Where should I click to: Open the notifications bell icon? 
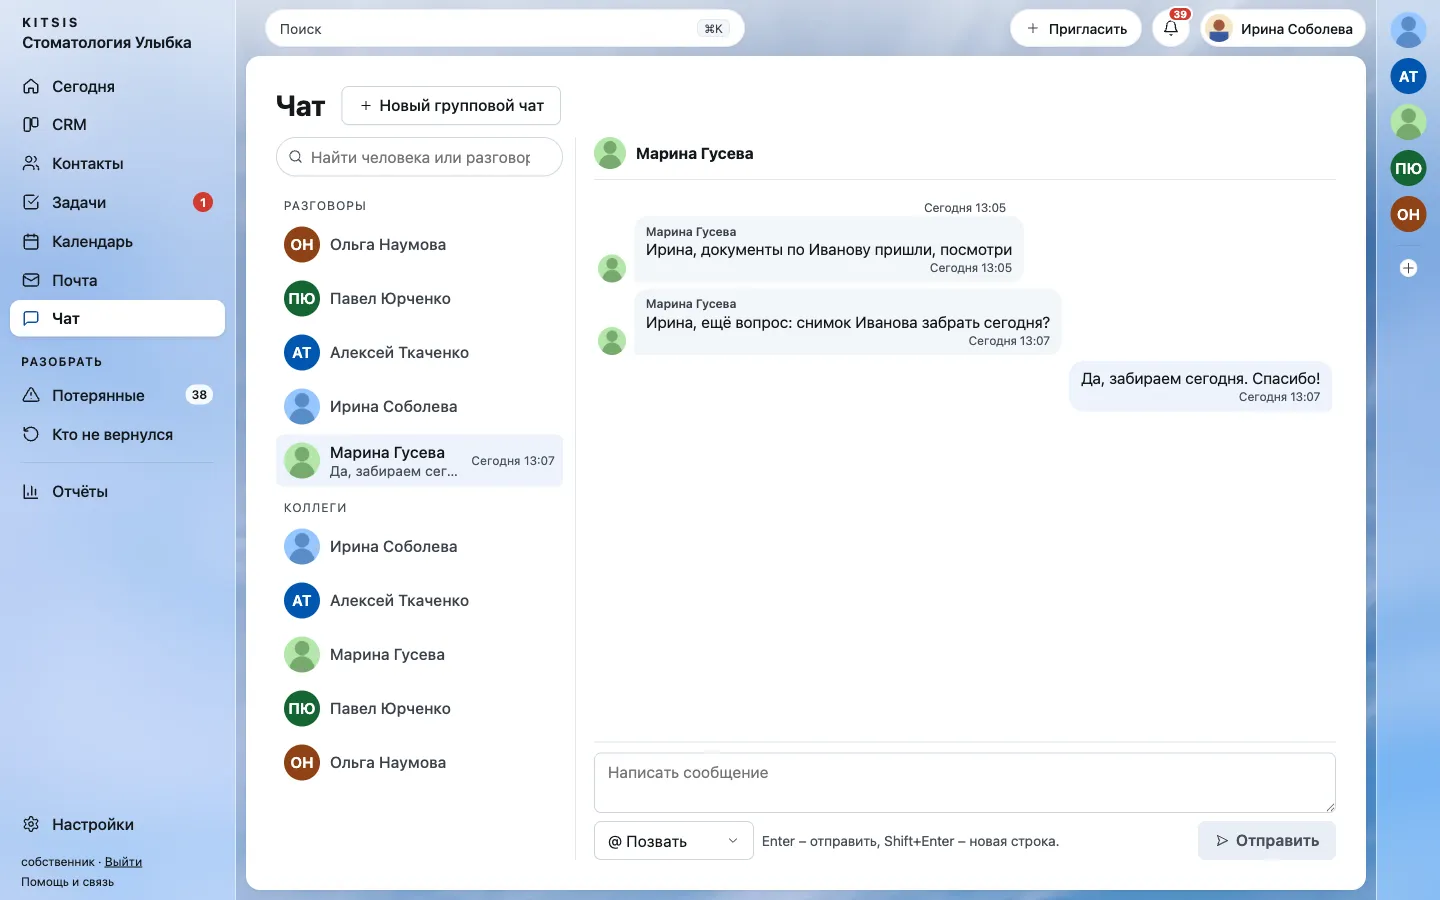[1171, 29]
